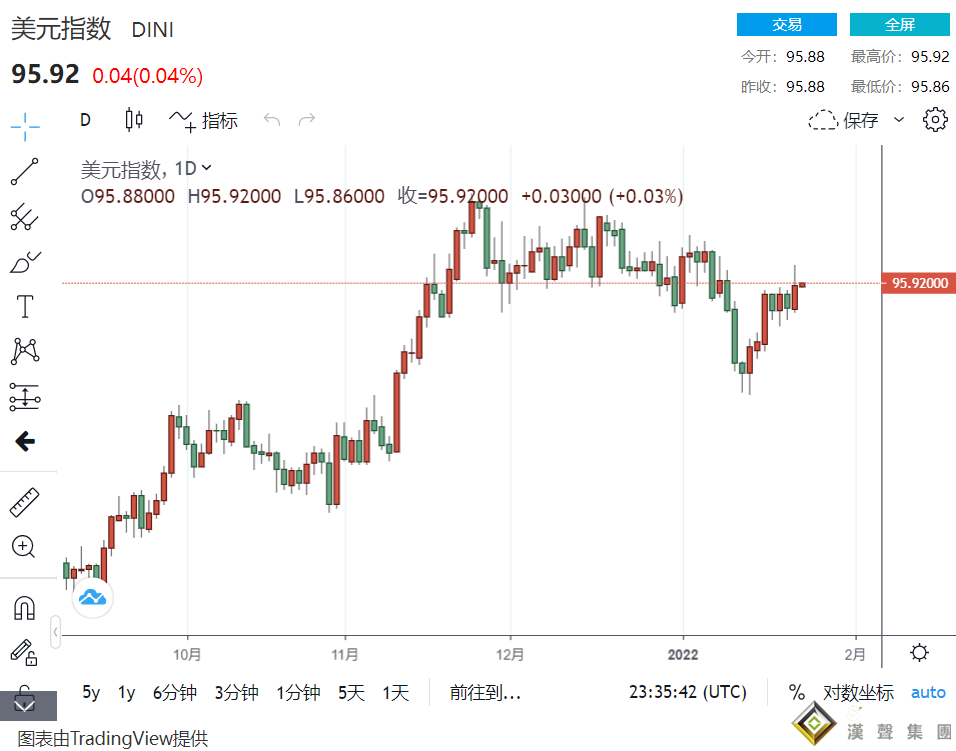Screen dimensions: 956x751
Task: Select the pitchfork drawing tool
Action: tap(25, 216)
